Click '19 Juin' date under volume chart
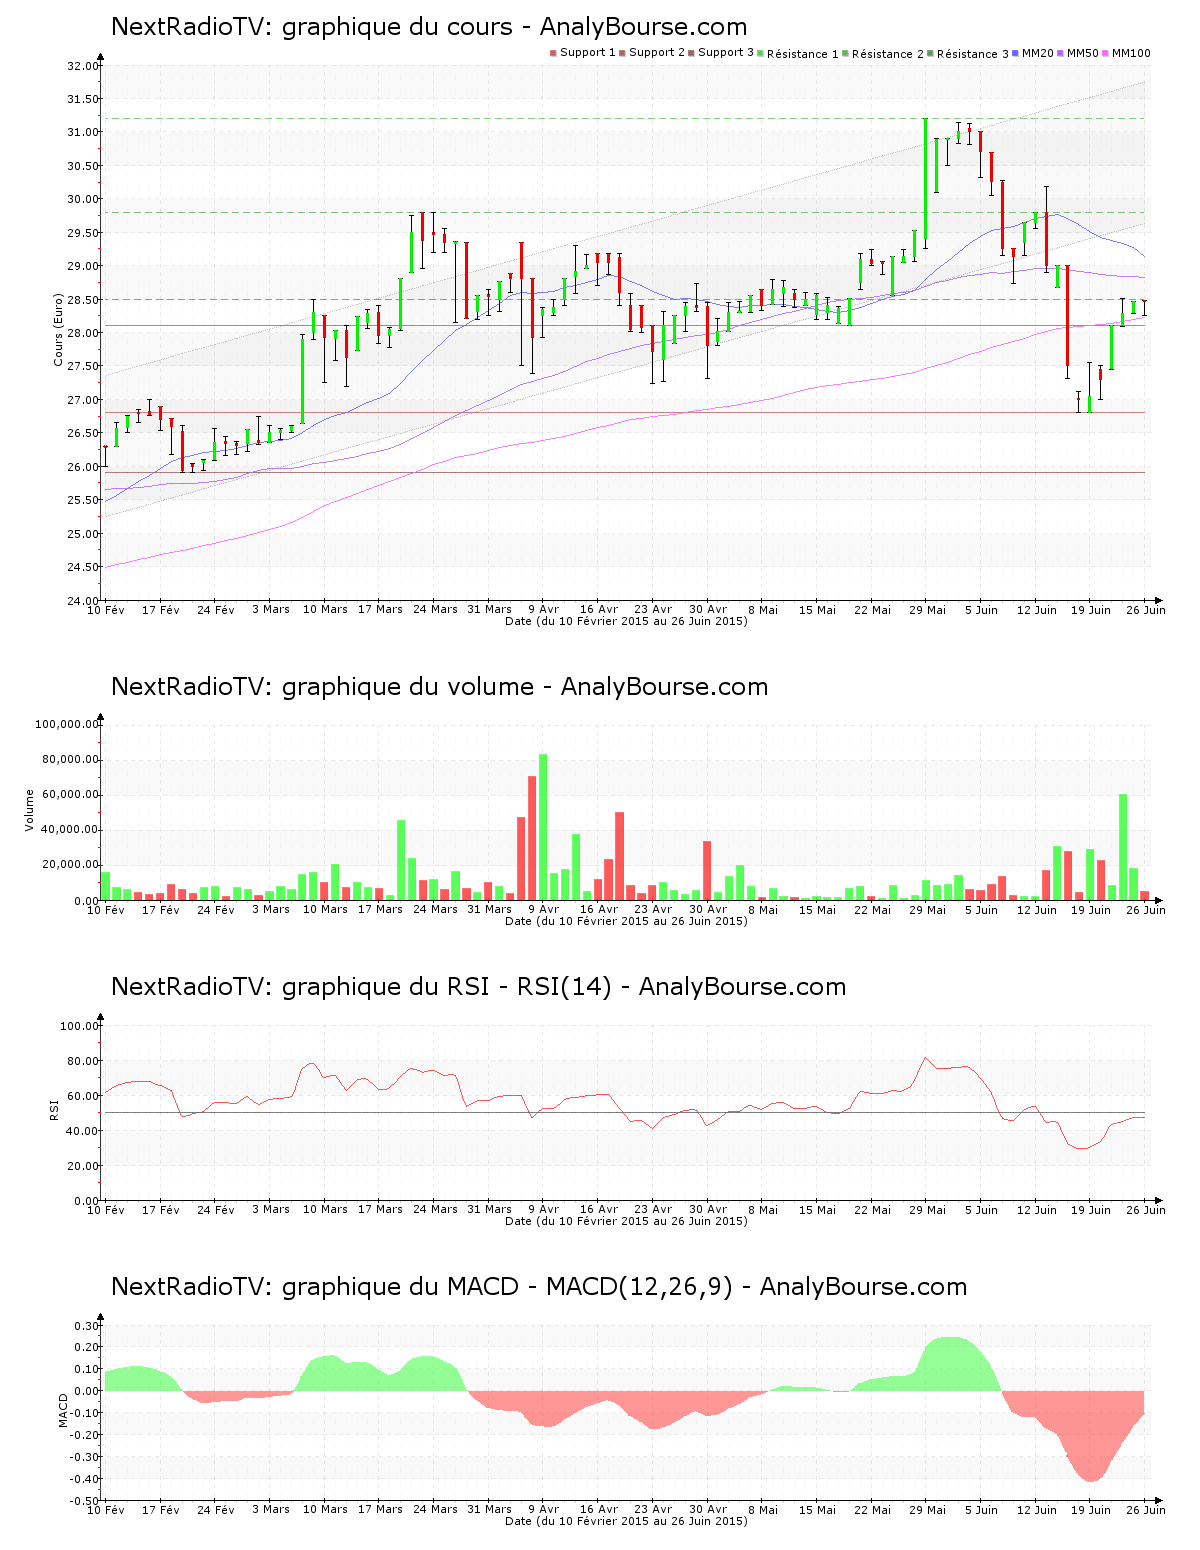This screenshot has height=1550, width=1200. (1091, 909)
